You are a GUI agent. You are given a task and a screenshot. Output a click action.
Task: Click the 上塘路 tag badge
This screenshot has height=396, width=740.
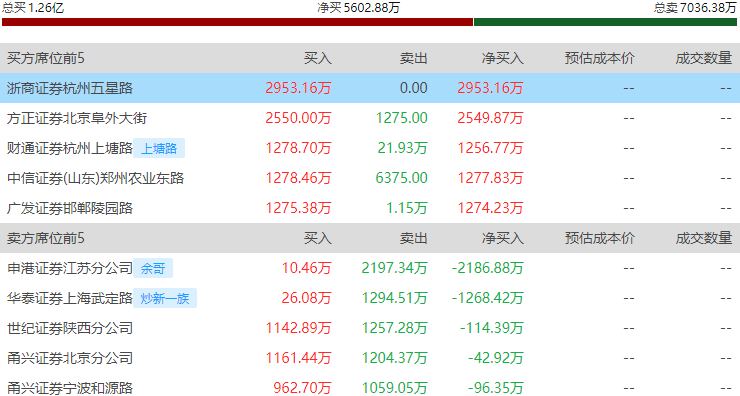click(159, 148)
